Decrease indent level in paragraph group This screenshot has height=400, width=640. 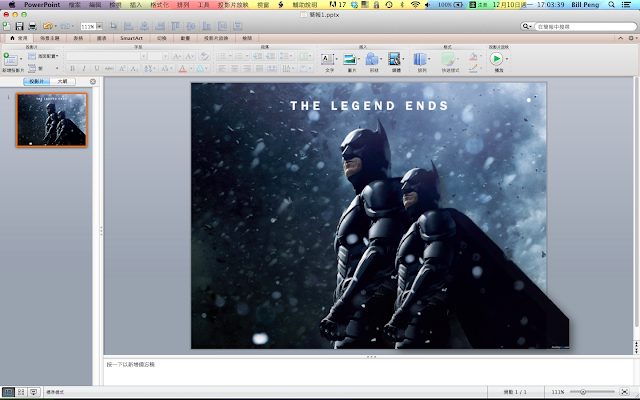pyautogui.click(x=257, y=56)
